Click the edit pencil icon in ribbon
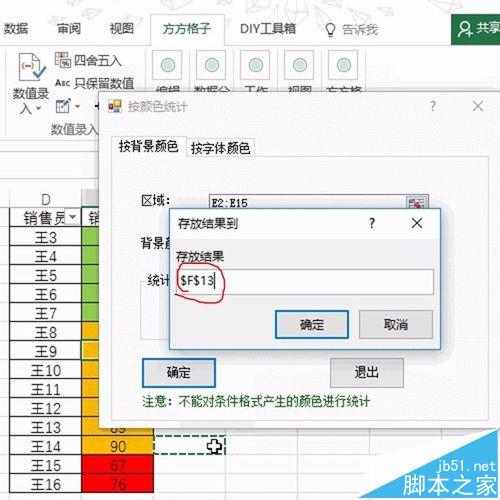500x500 pixels. click(x=63, y=106)
